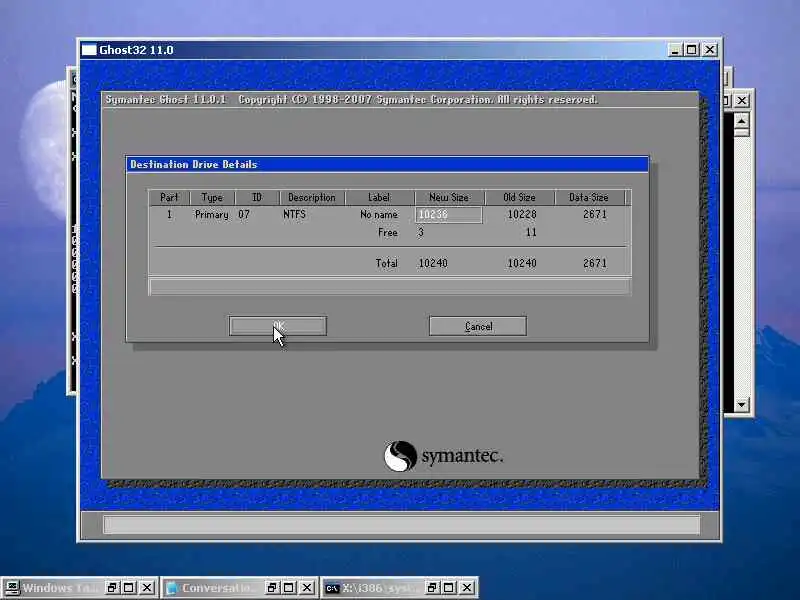The height and width of the screenshot is (600, 800).
Task: Maximize the minimized Conversation window
Action: coord(289,587)
